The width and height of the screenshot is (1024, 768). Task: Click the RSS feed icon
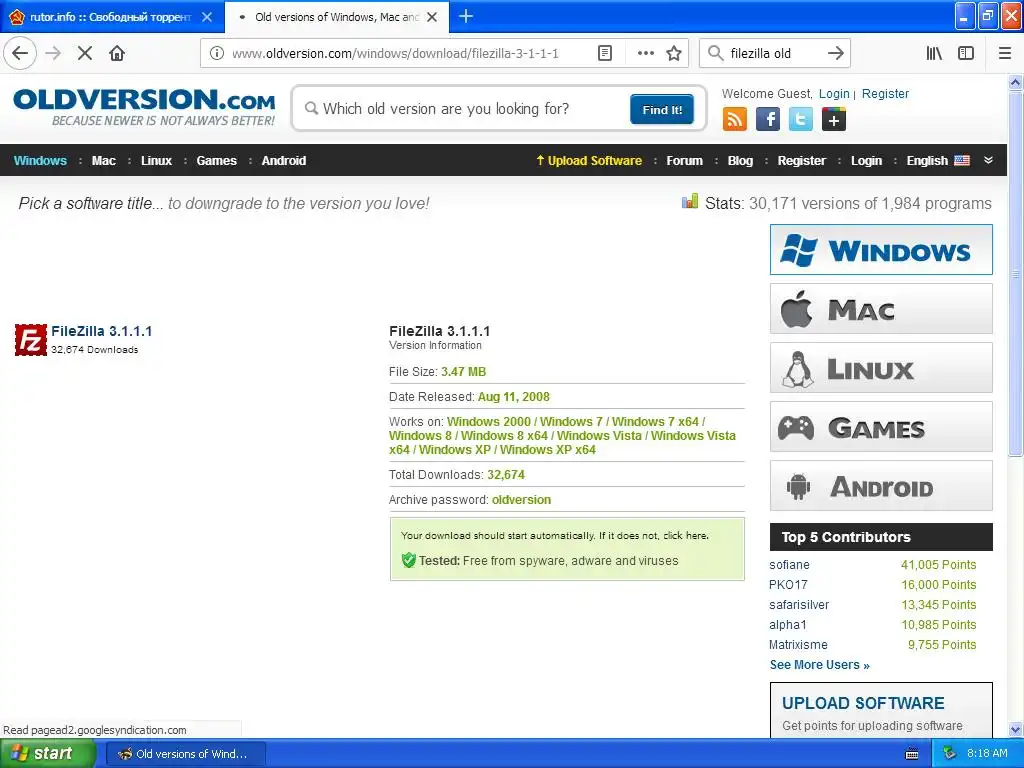735,120
